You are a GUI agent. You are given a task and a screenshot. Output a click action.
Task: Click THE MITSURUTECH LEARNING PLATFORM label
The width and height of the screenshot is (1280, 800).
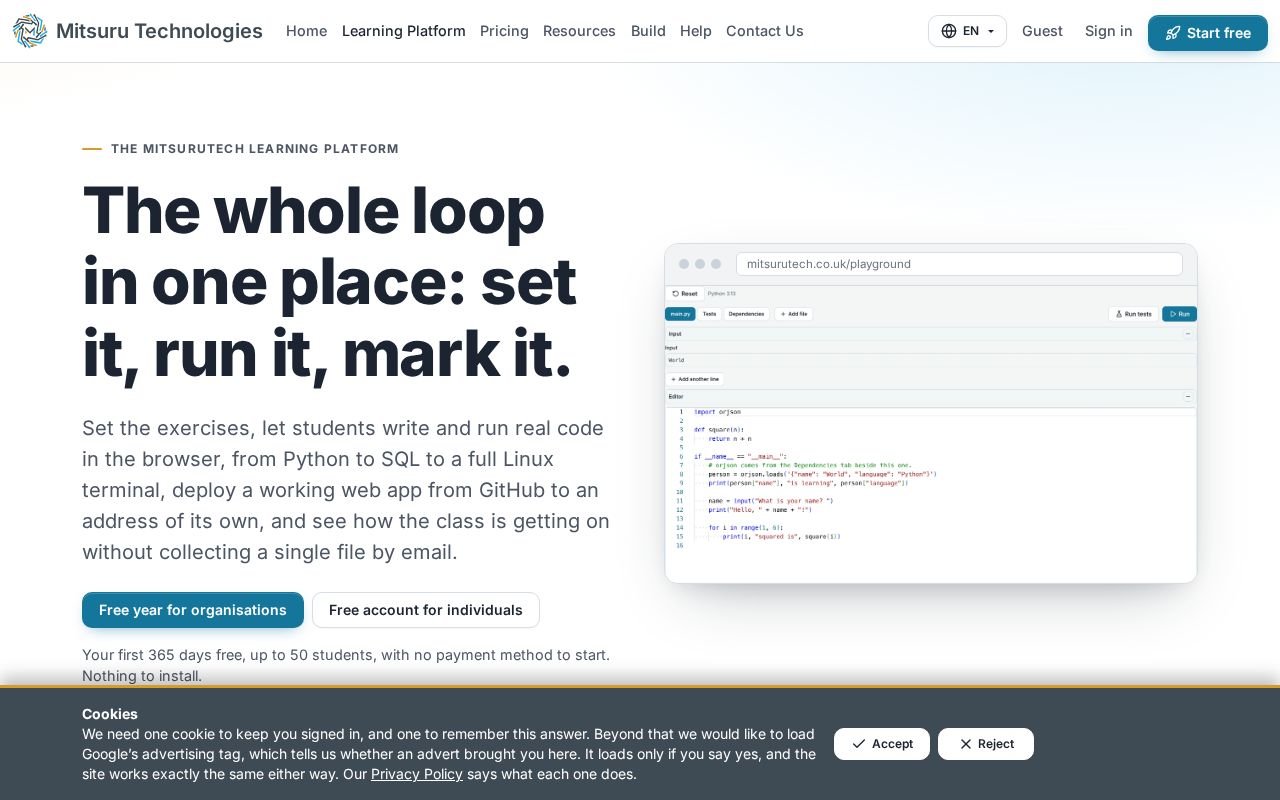tap(255, 149)
